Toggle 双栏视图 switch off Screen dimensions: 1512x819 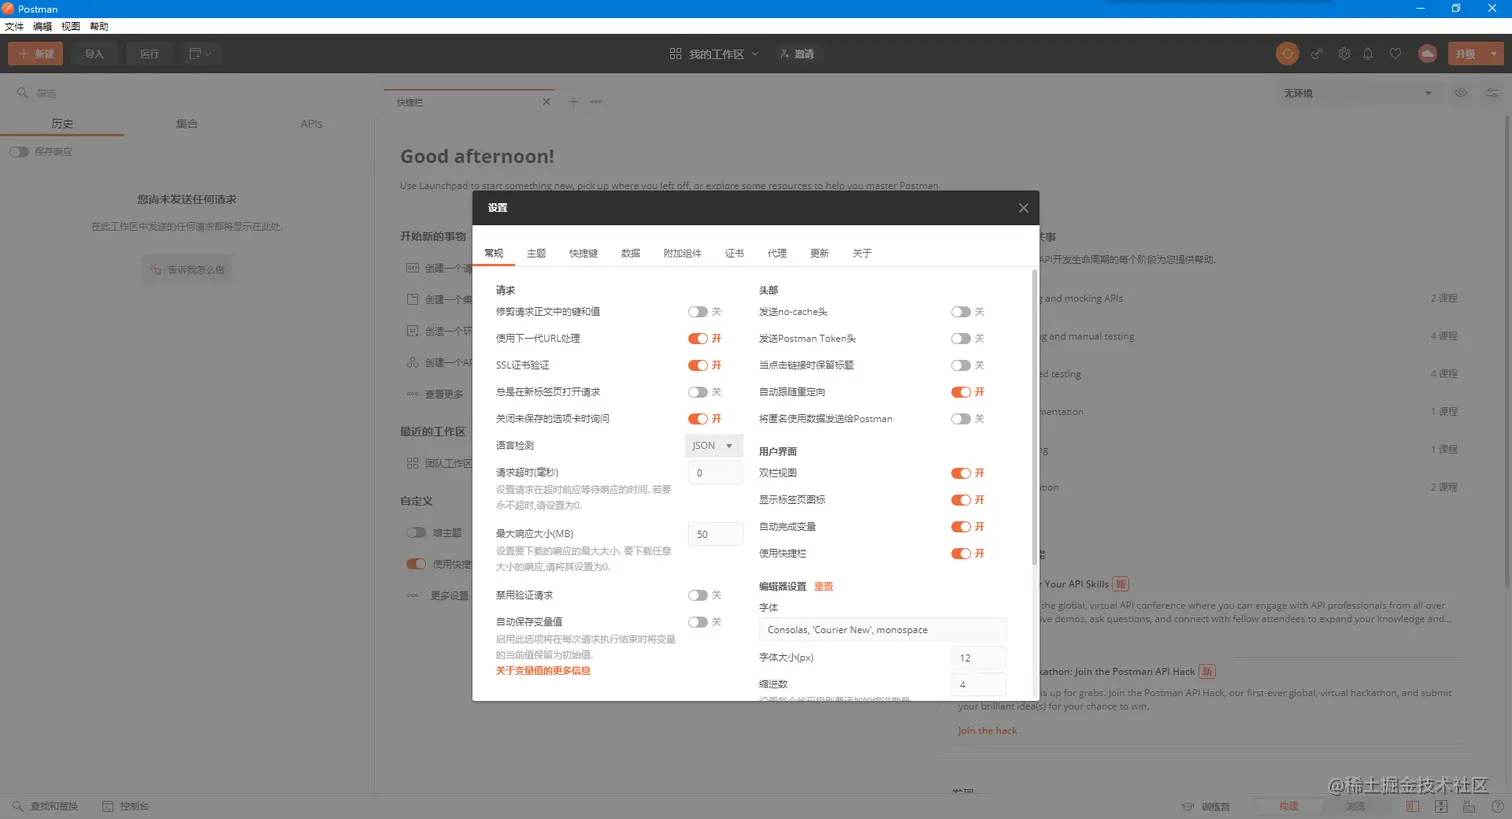click(961, 473)
